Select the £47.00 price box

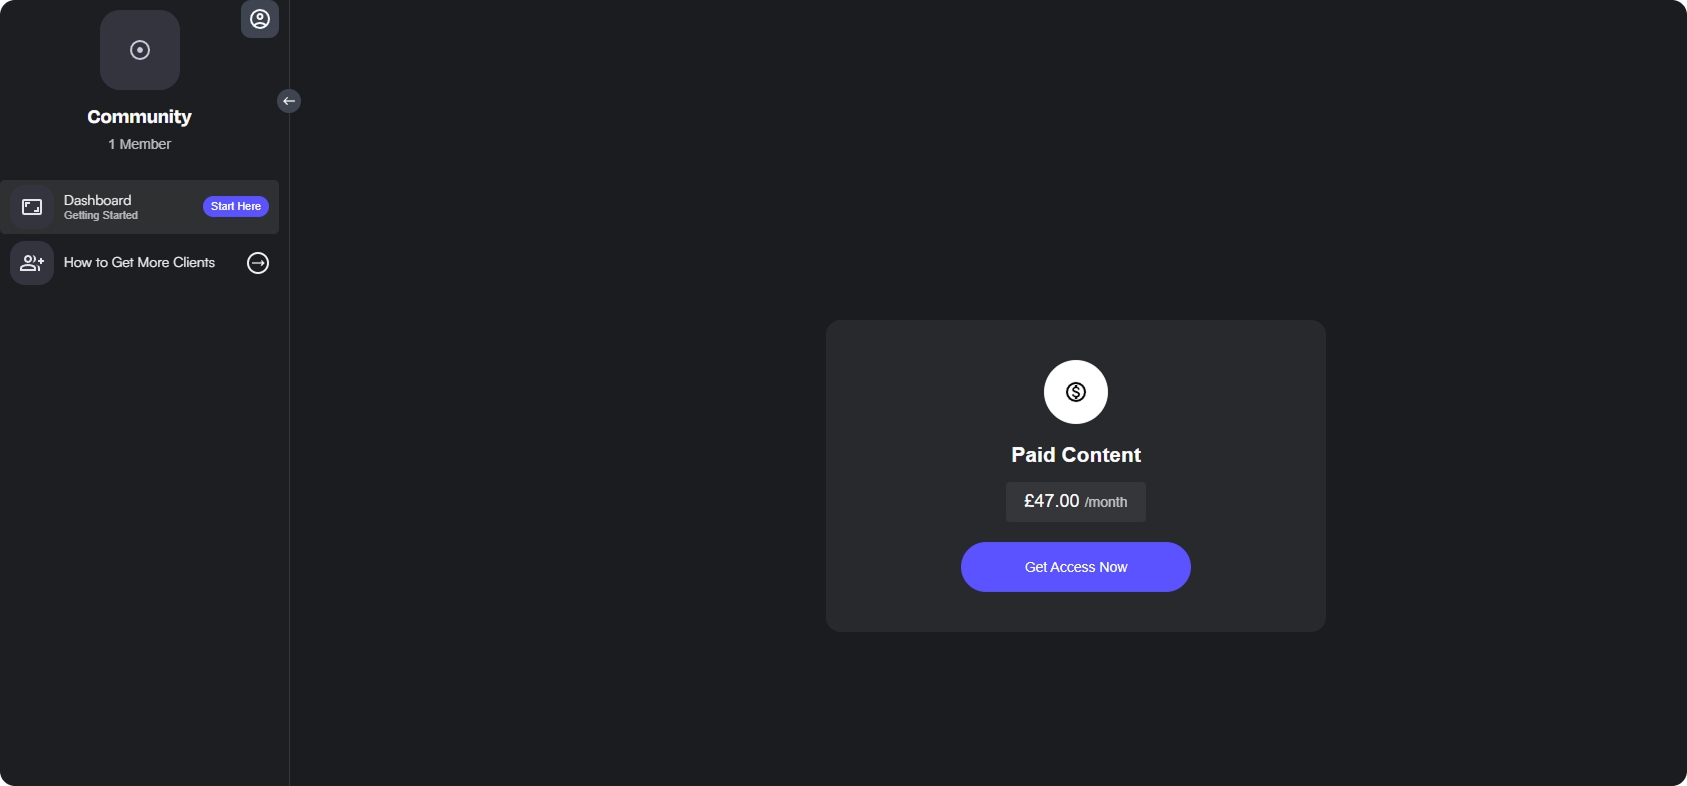(1076, 502)
